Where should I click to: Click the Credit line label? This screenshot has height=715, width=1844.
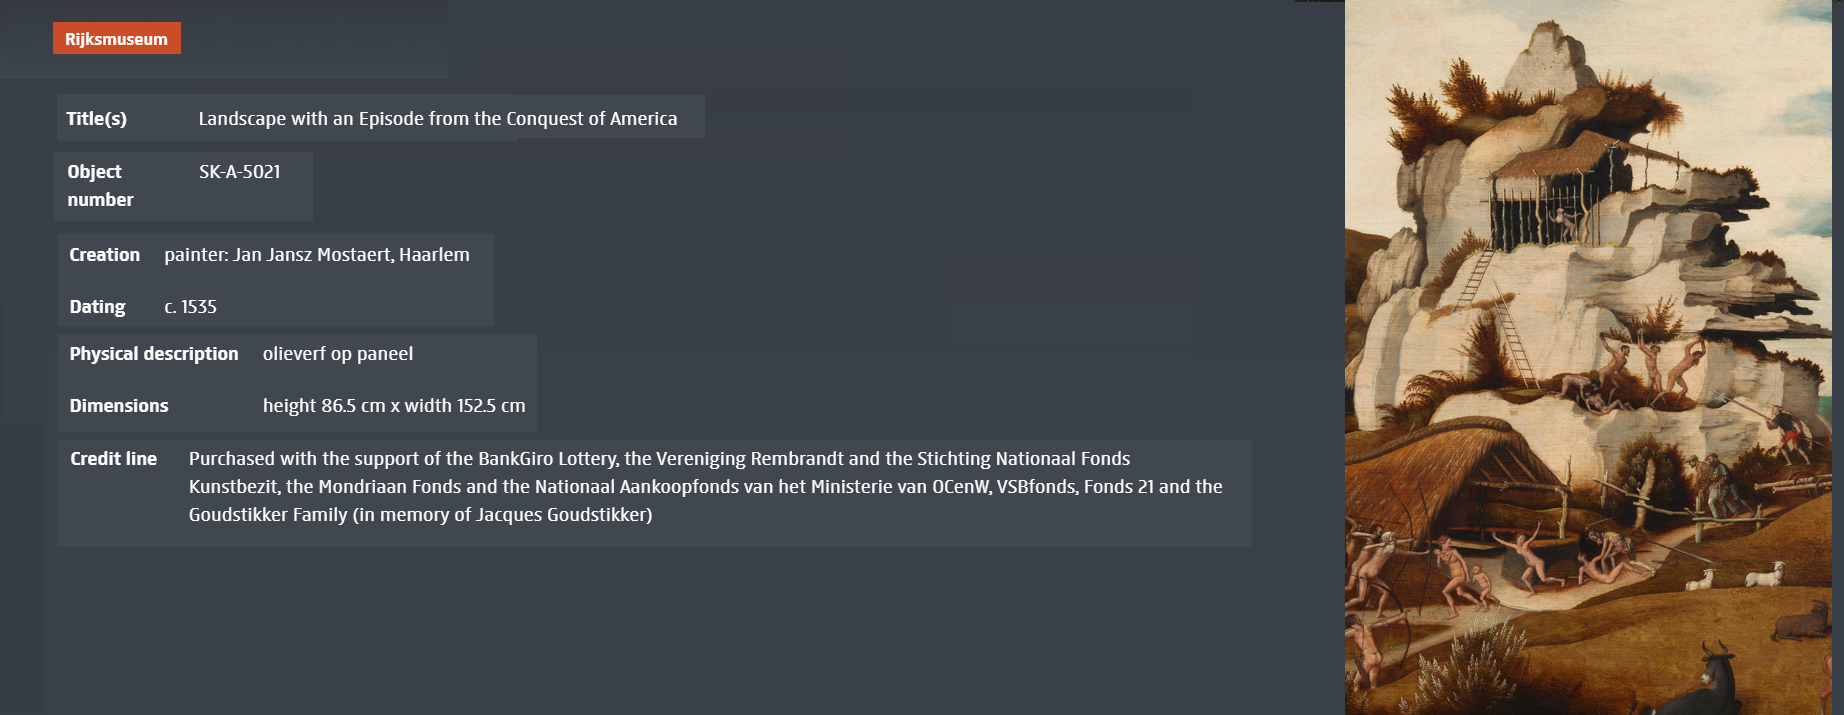113,459
